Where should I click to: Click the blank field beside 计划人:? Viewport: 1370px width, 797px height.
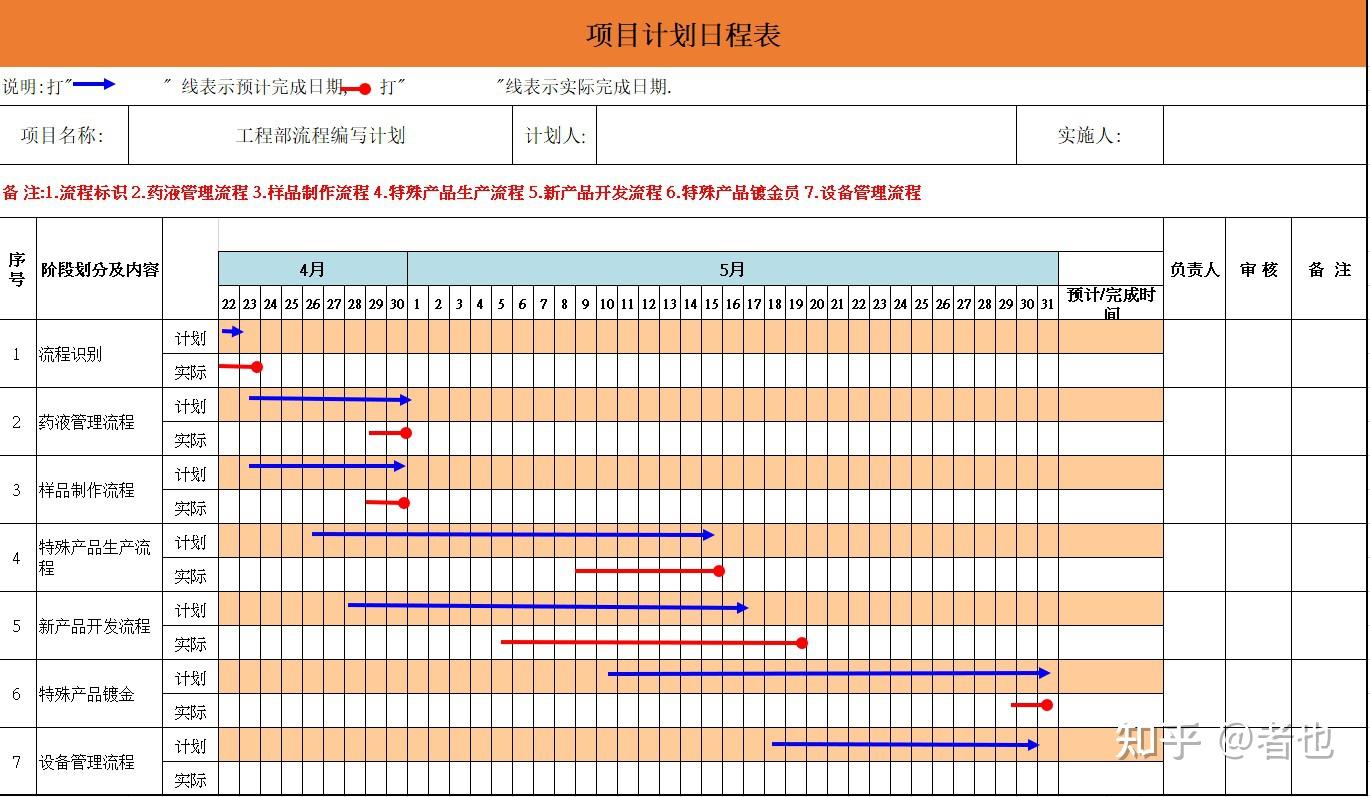pos(807,136)
